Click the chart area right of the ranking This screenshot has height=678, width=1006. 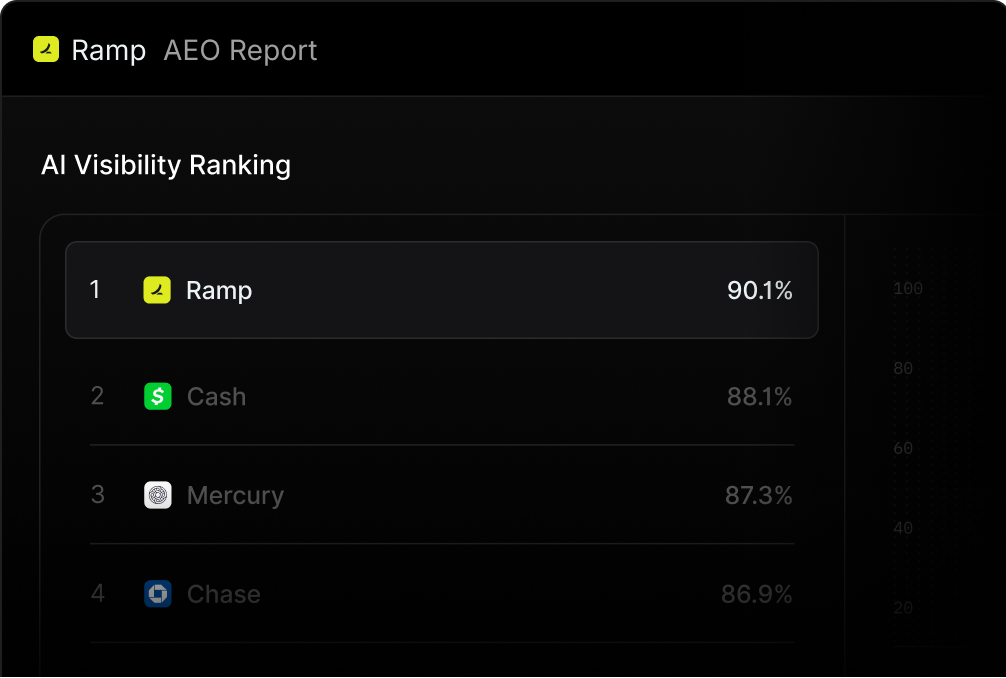tap(925, 450)
